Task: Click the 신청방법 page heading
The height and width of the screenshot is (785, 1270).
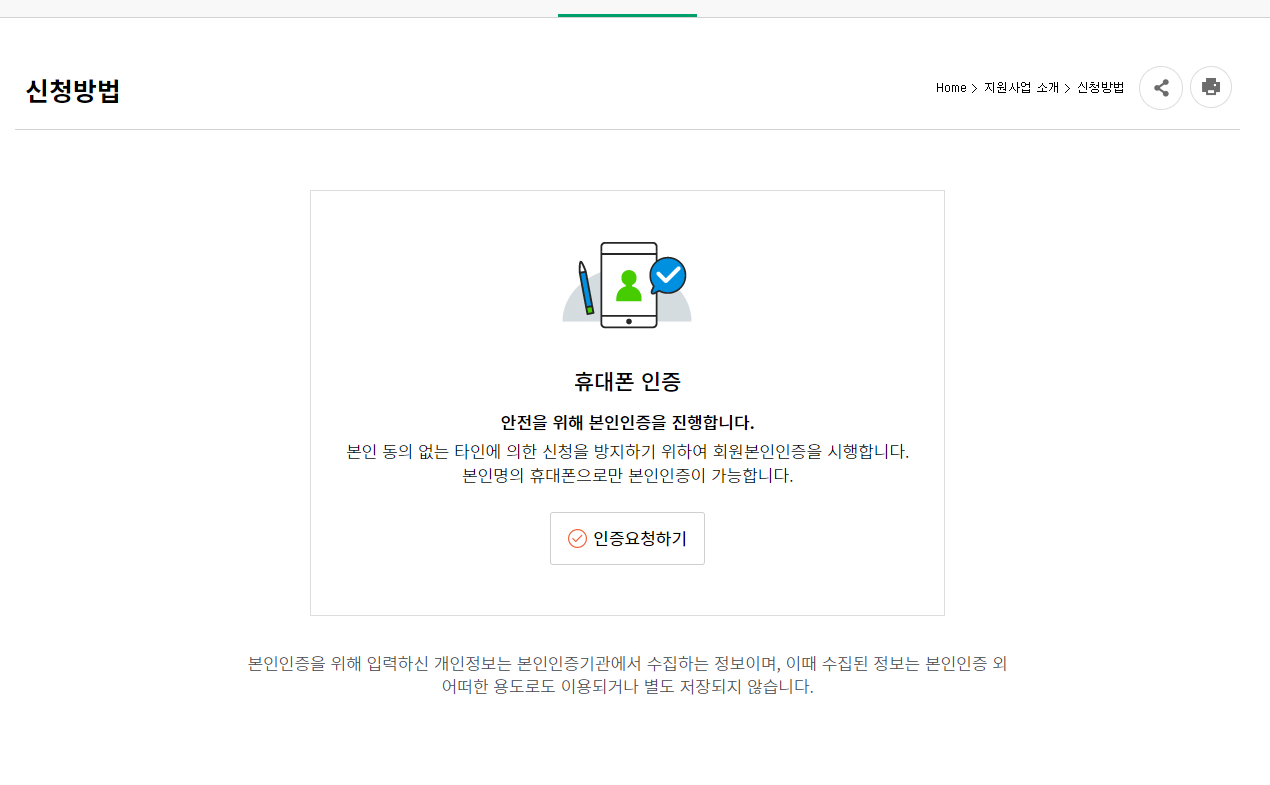Action: pyautogui.click(x=72, y=90)
